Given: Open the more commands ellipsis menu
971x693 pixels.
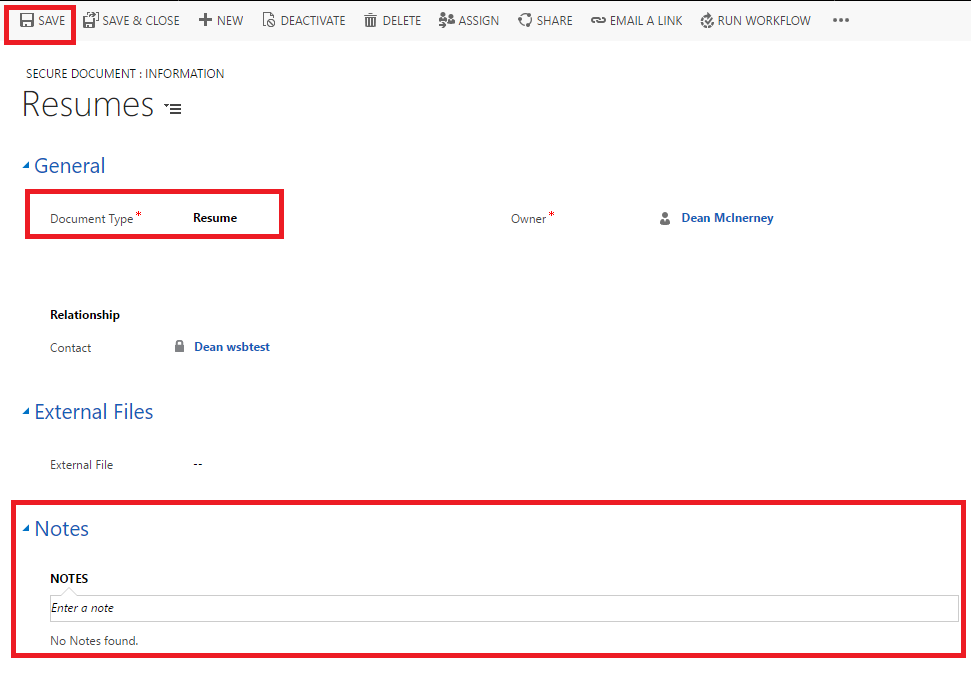Looking at the screenshot, I should [x=841, y=20].
